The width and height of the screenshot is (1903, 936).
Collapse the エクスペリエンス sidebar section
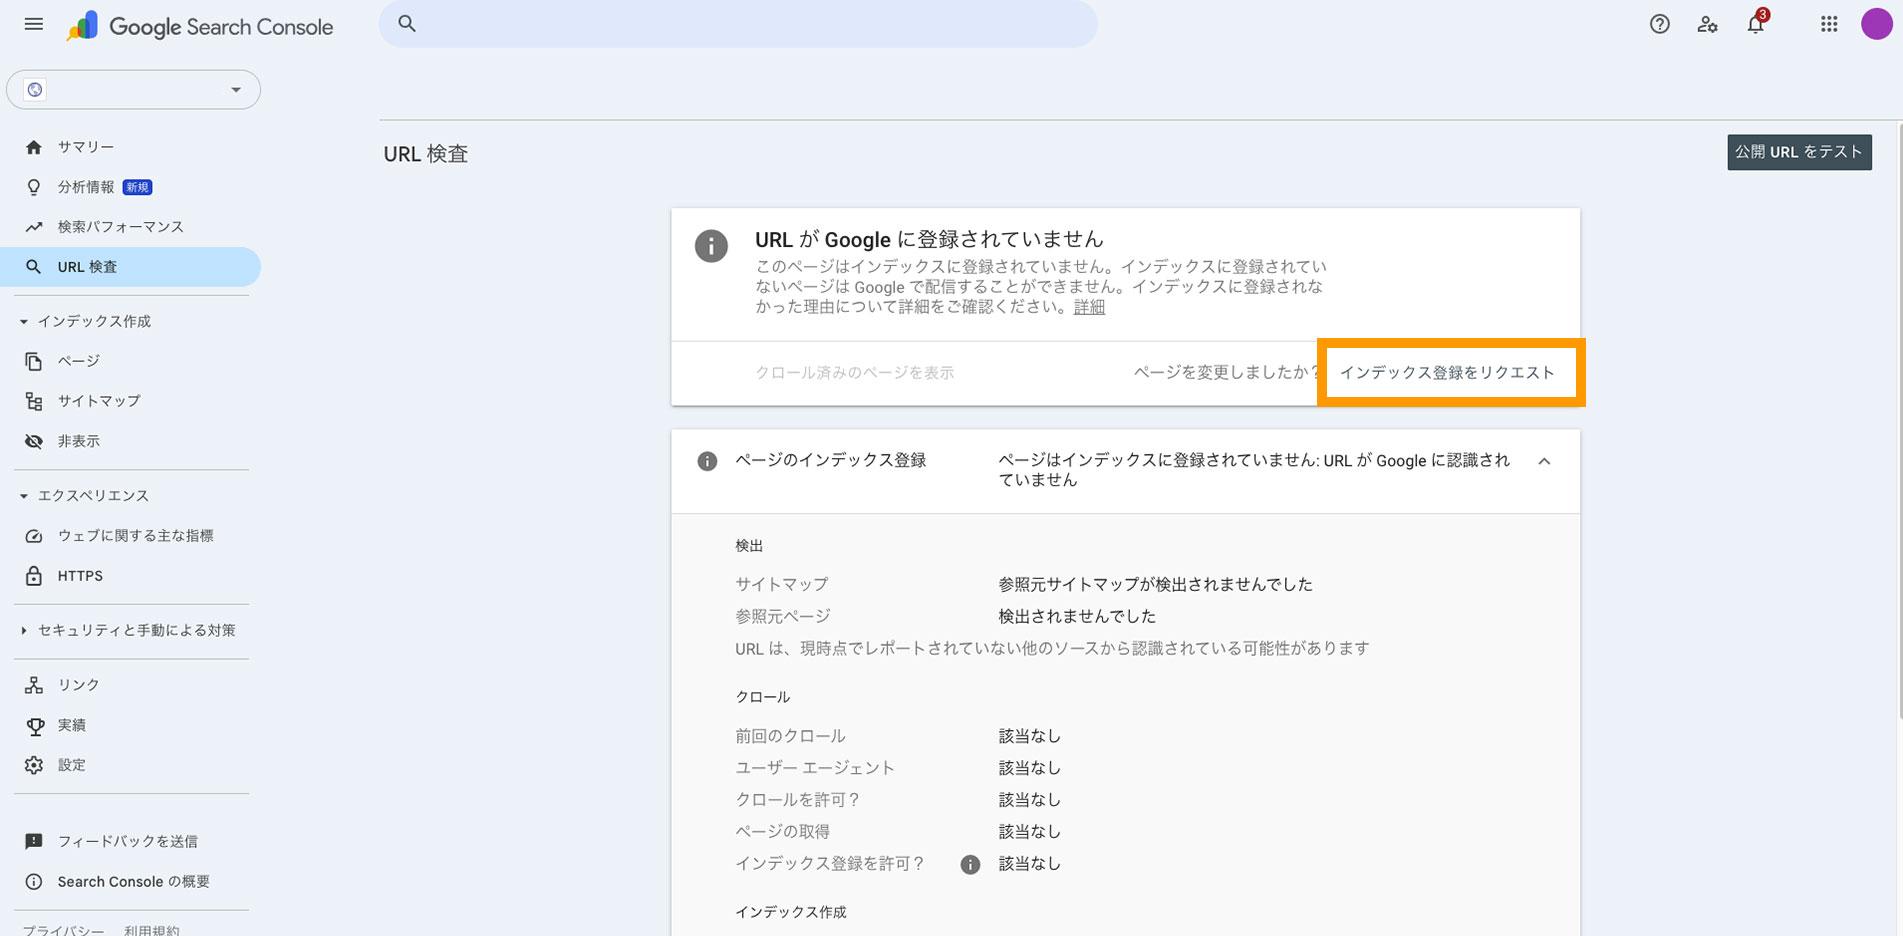[24, 496]
